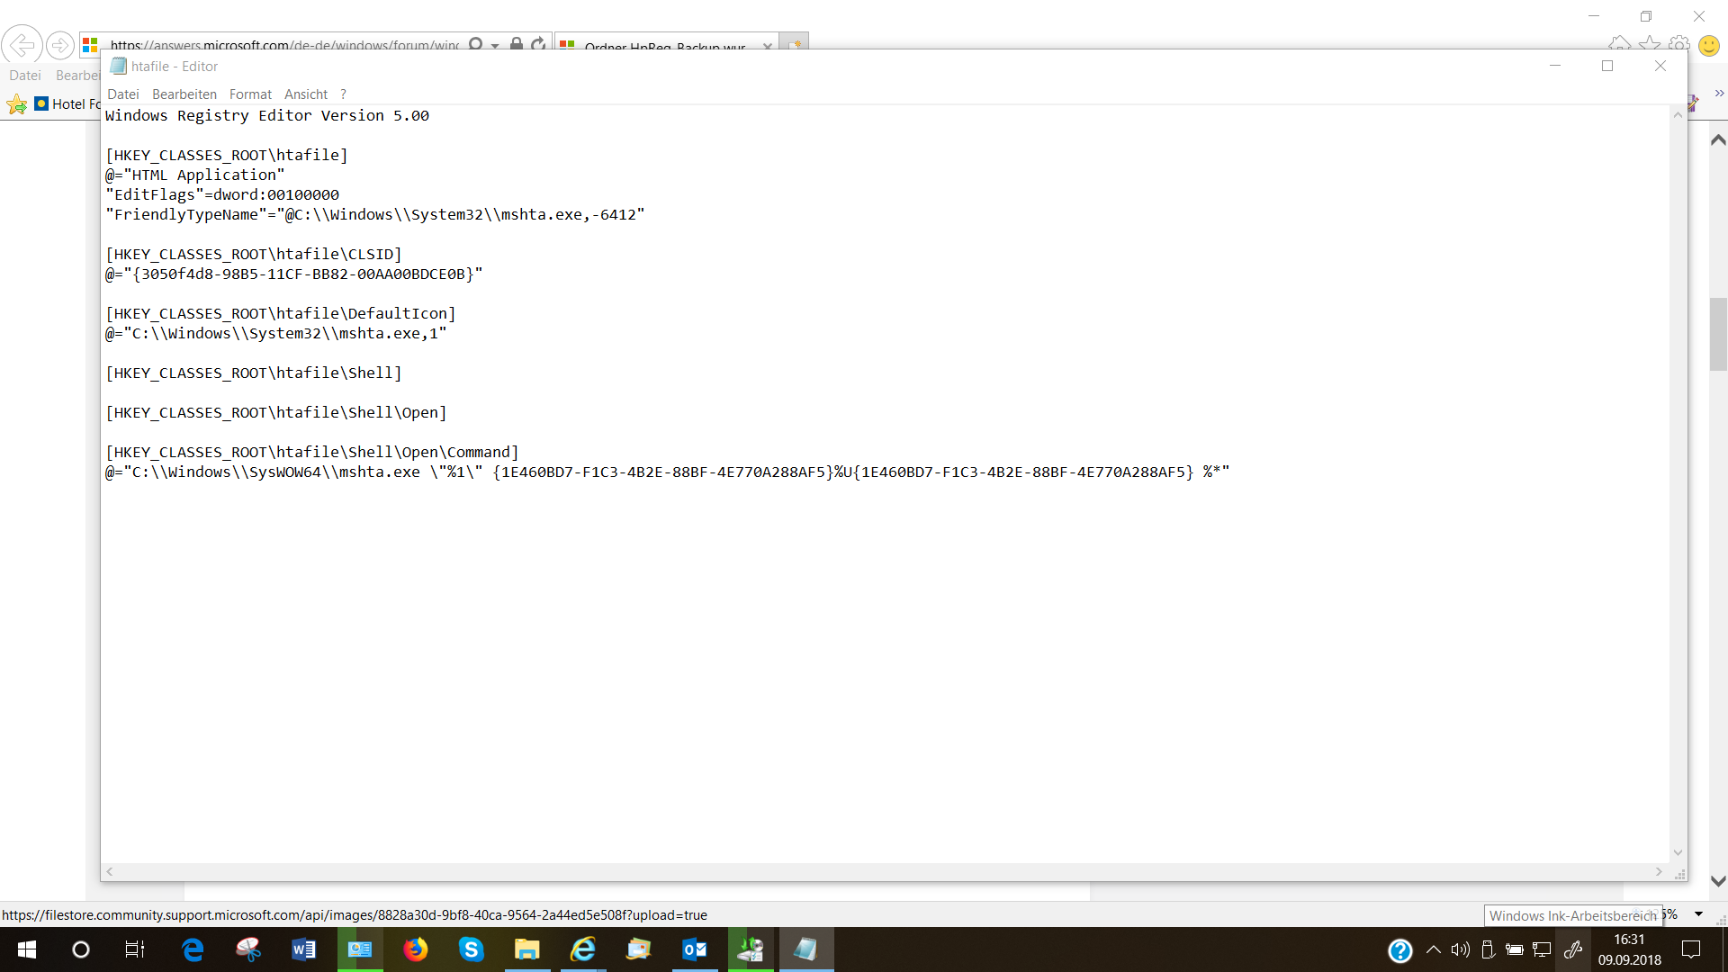Screen dimensions: 1728x972
Task: Close the Ordner HpReg Backup browser tab
Action: [767, 46]
